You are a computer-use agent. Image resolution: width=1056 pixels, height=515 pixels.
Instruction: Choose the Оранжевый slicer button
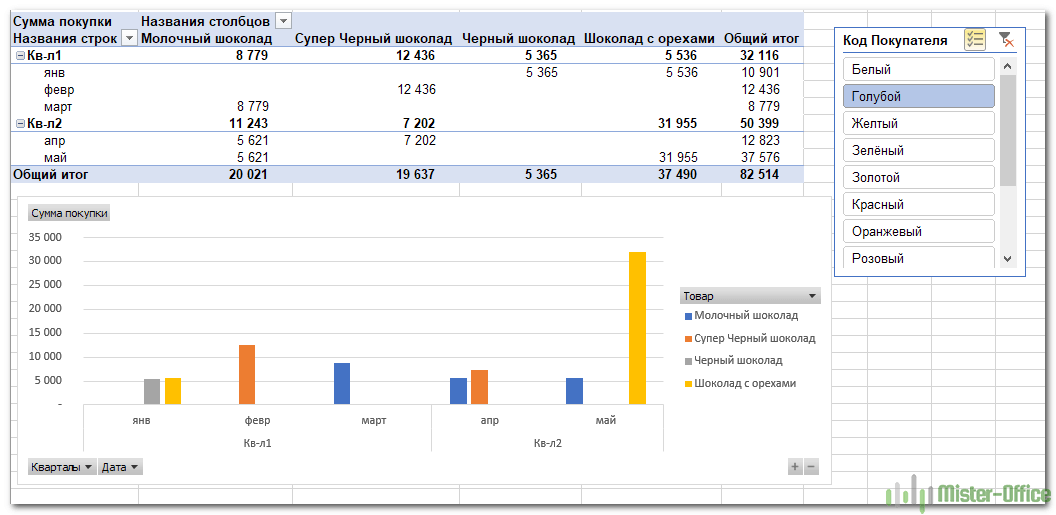coord(918,231)
